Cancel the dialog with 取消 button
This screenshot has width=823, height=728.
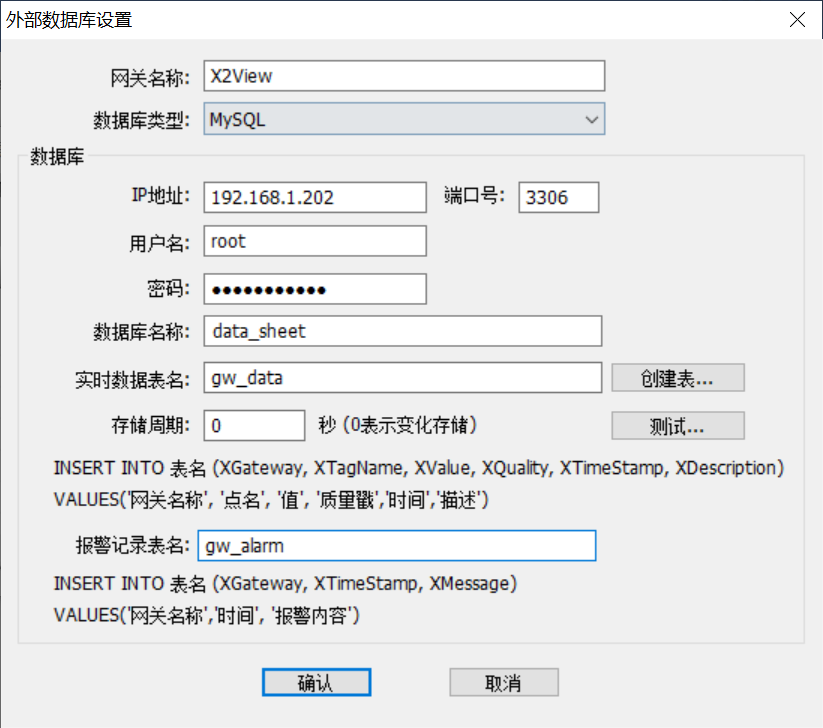[504, 682]
